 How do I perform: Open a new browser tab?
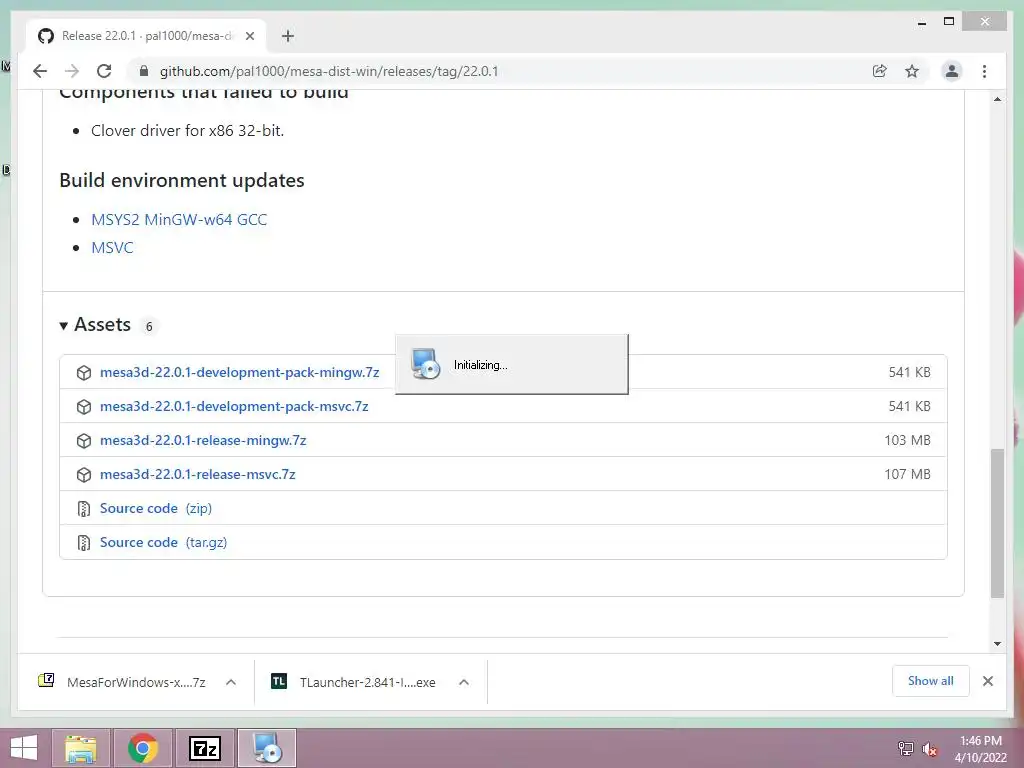(288, 36)
